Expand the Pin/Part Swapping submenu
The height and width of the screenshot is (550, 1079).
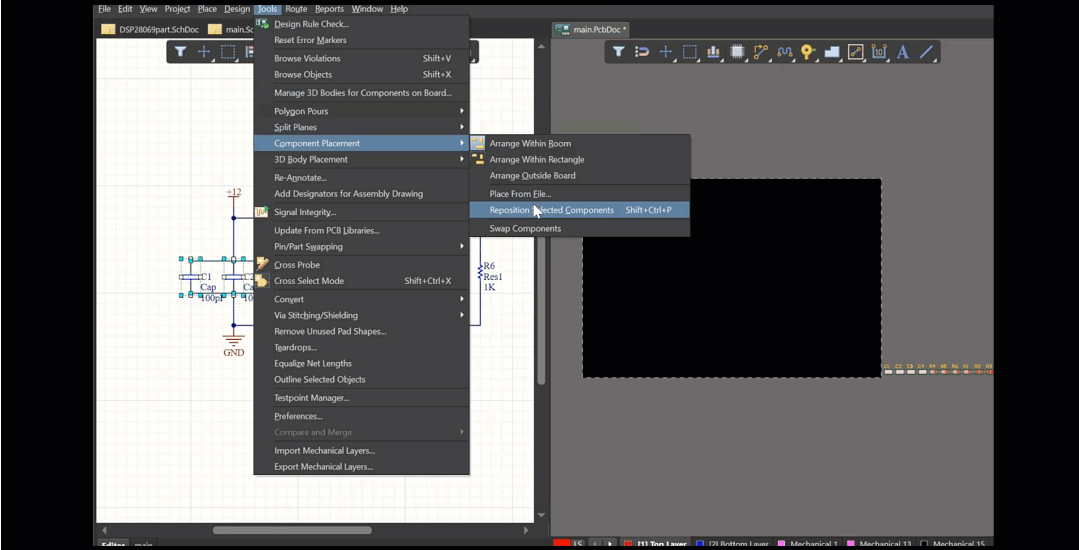361,246
